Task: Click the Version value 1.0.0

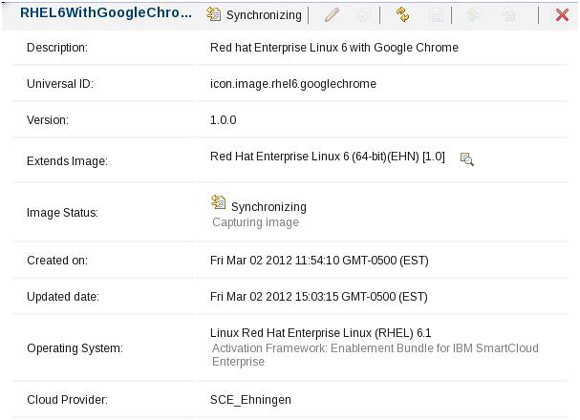Action: pos(223,120)
